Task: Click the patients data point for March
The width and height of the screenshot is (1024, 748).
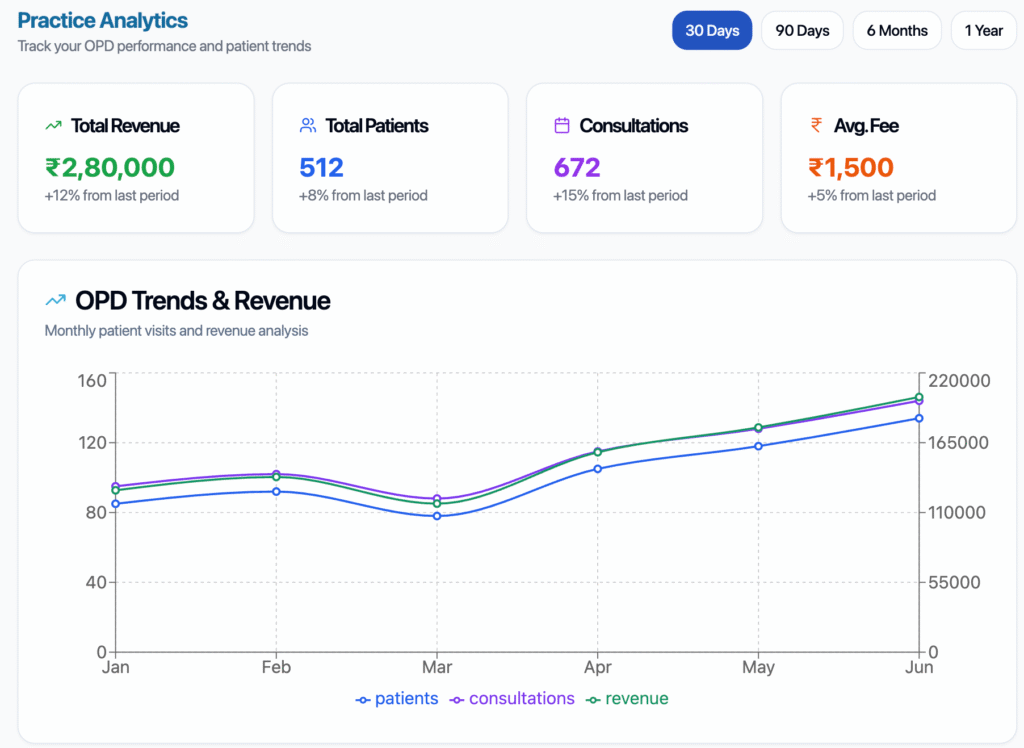Action: click(x=437, y=516)
